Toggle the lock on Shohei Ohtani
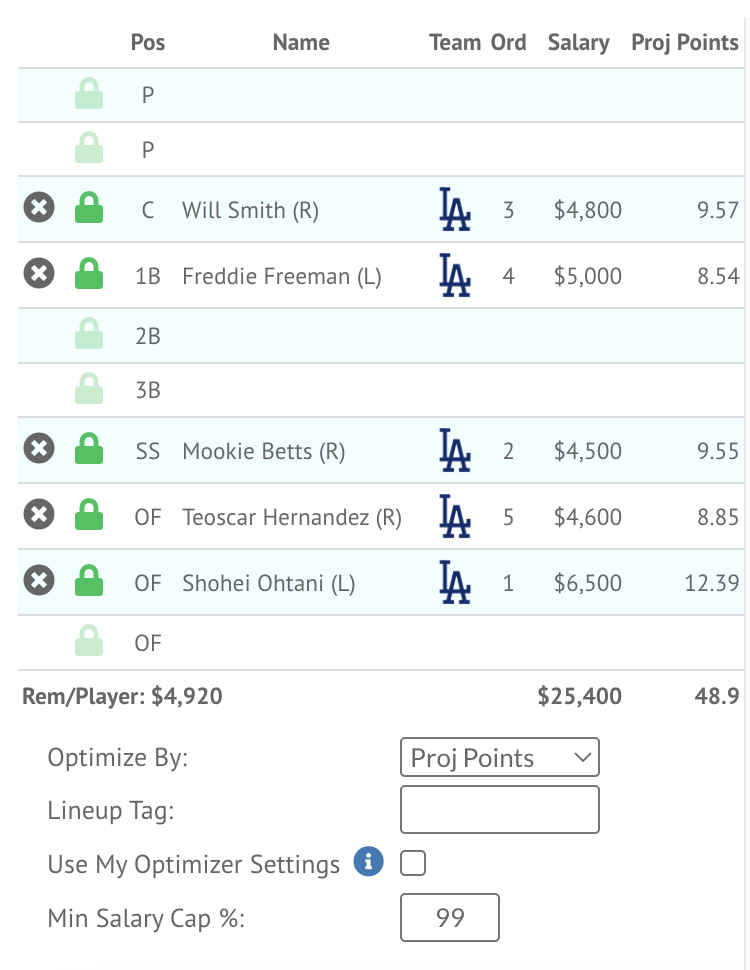 point(89,580)
